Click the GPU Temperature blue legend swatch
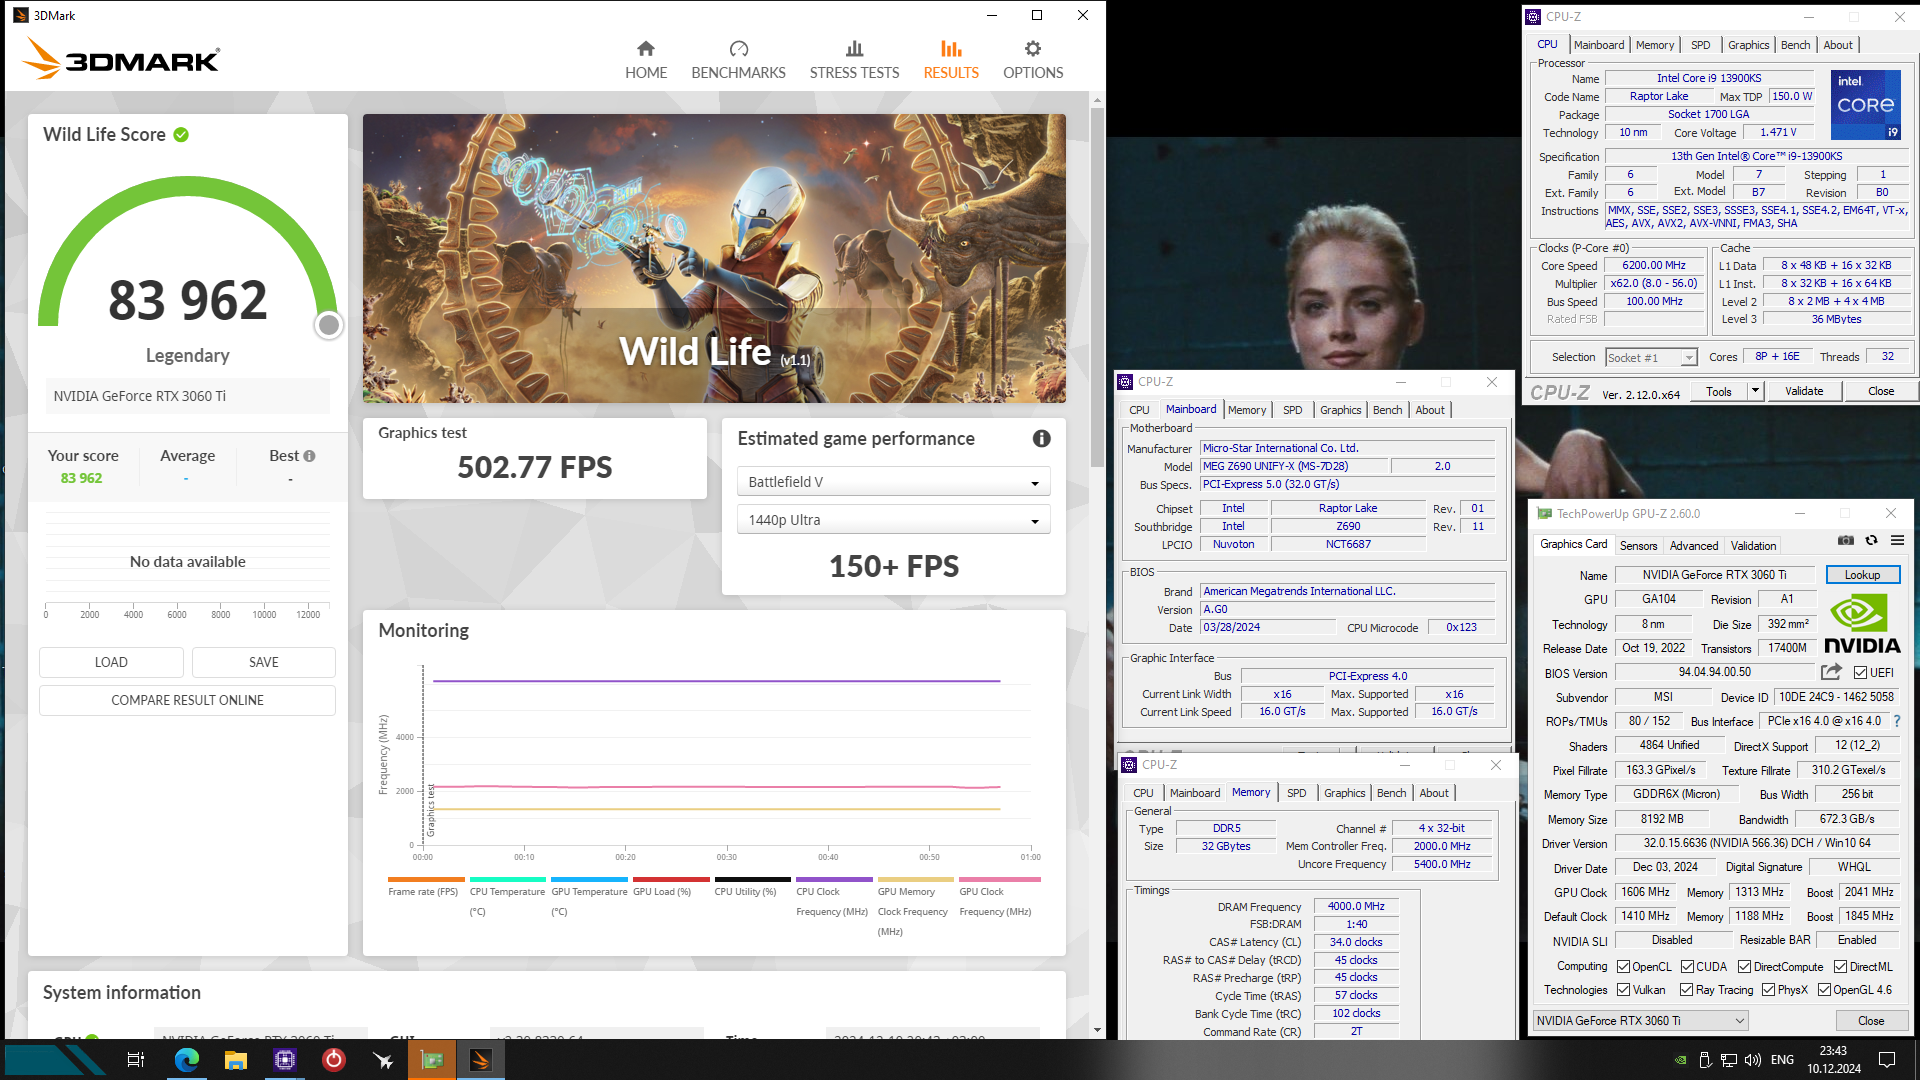Viewport: 1920px width, 1080px height. [x=589, y=880]
